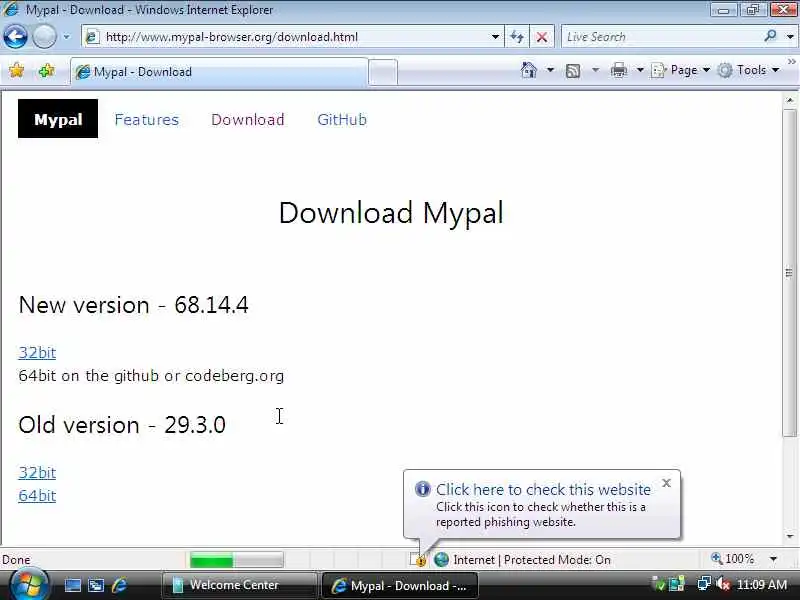Click the Add to Favorites icon
Viewport: 800px width, 600px height.
pyautogui.click(x=46, y=70)
